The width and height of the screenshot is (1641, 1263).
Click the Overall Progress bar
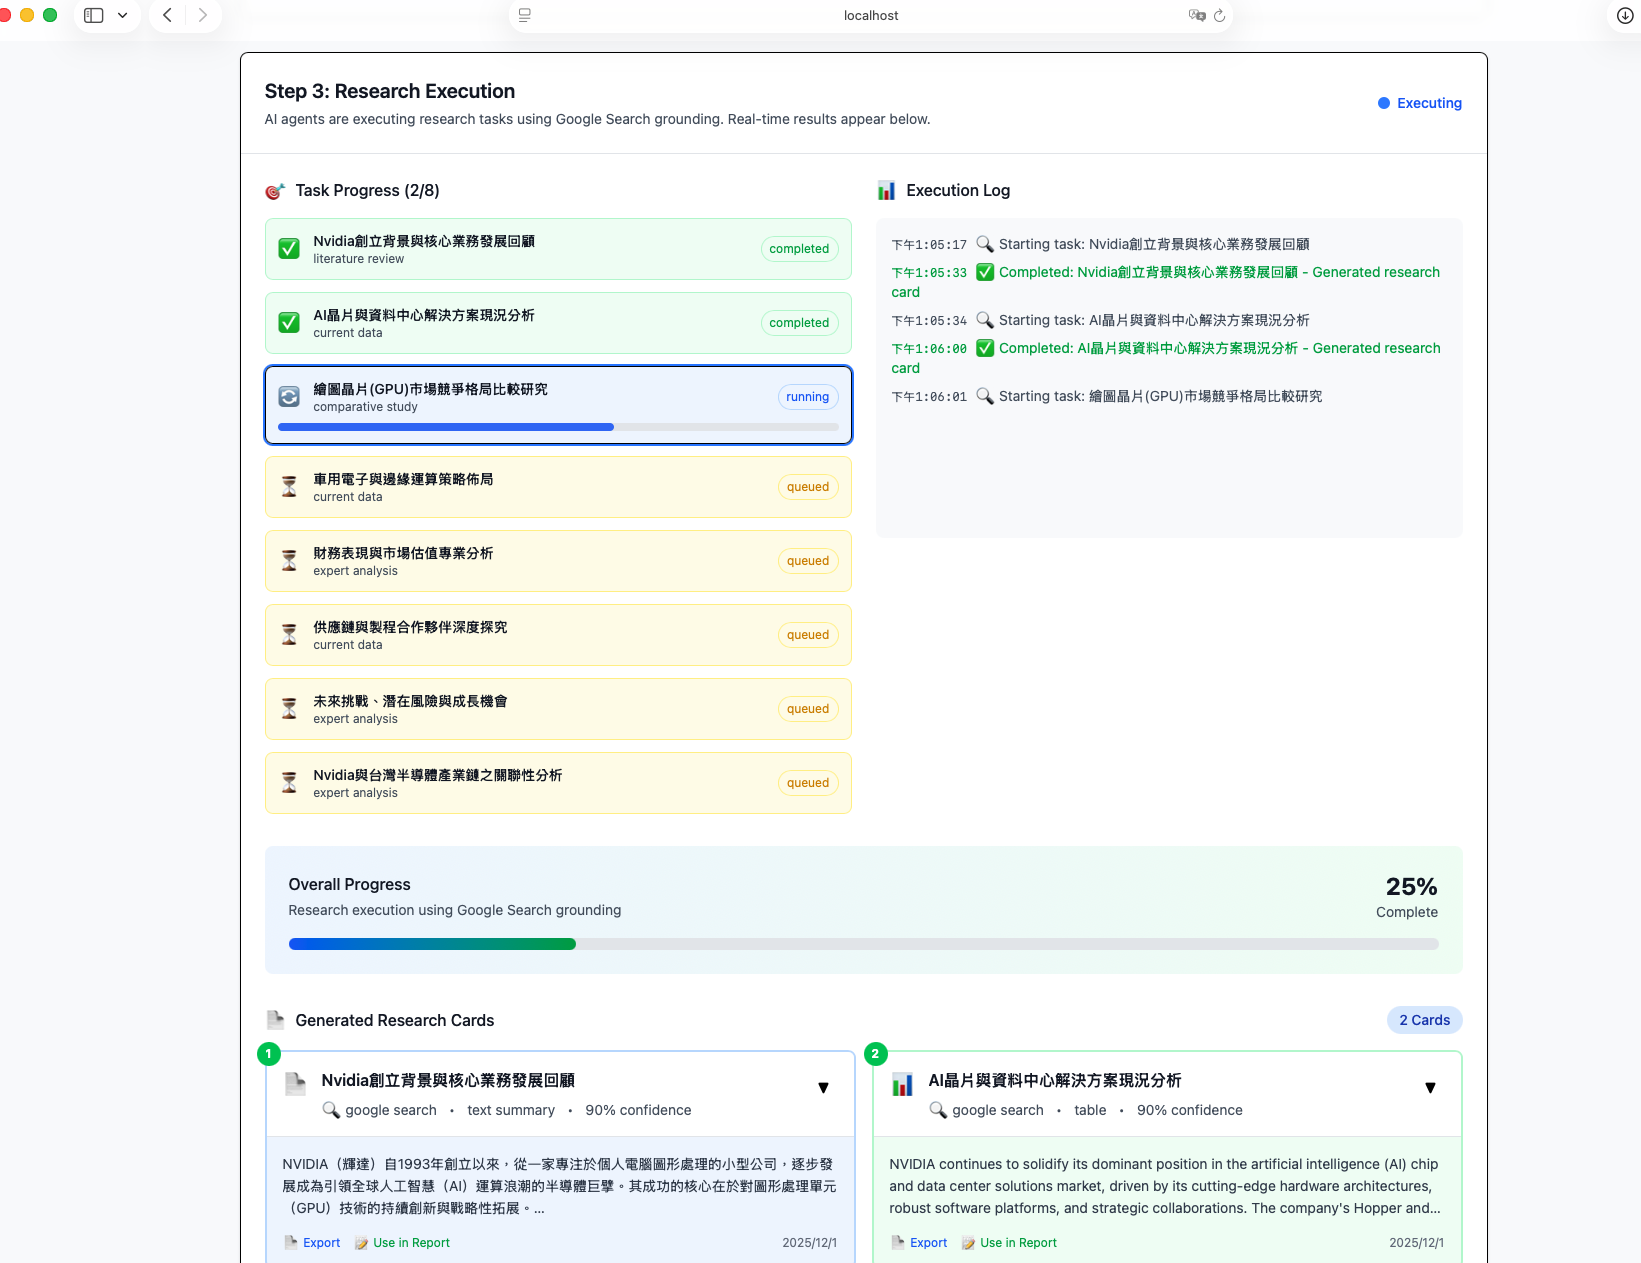point(863,944)
